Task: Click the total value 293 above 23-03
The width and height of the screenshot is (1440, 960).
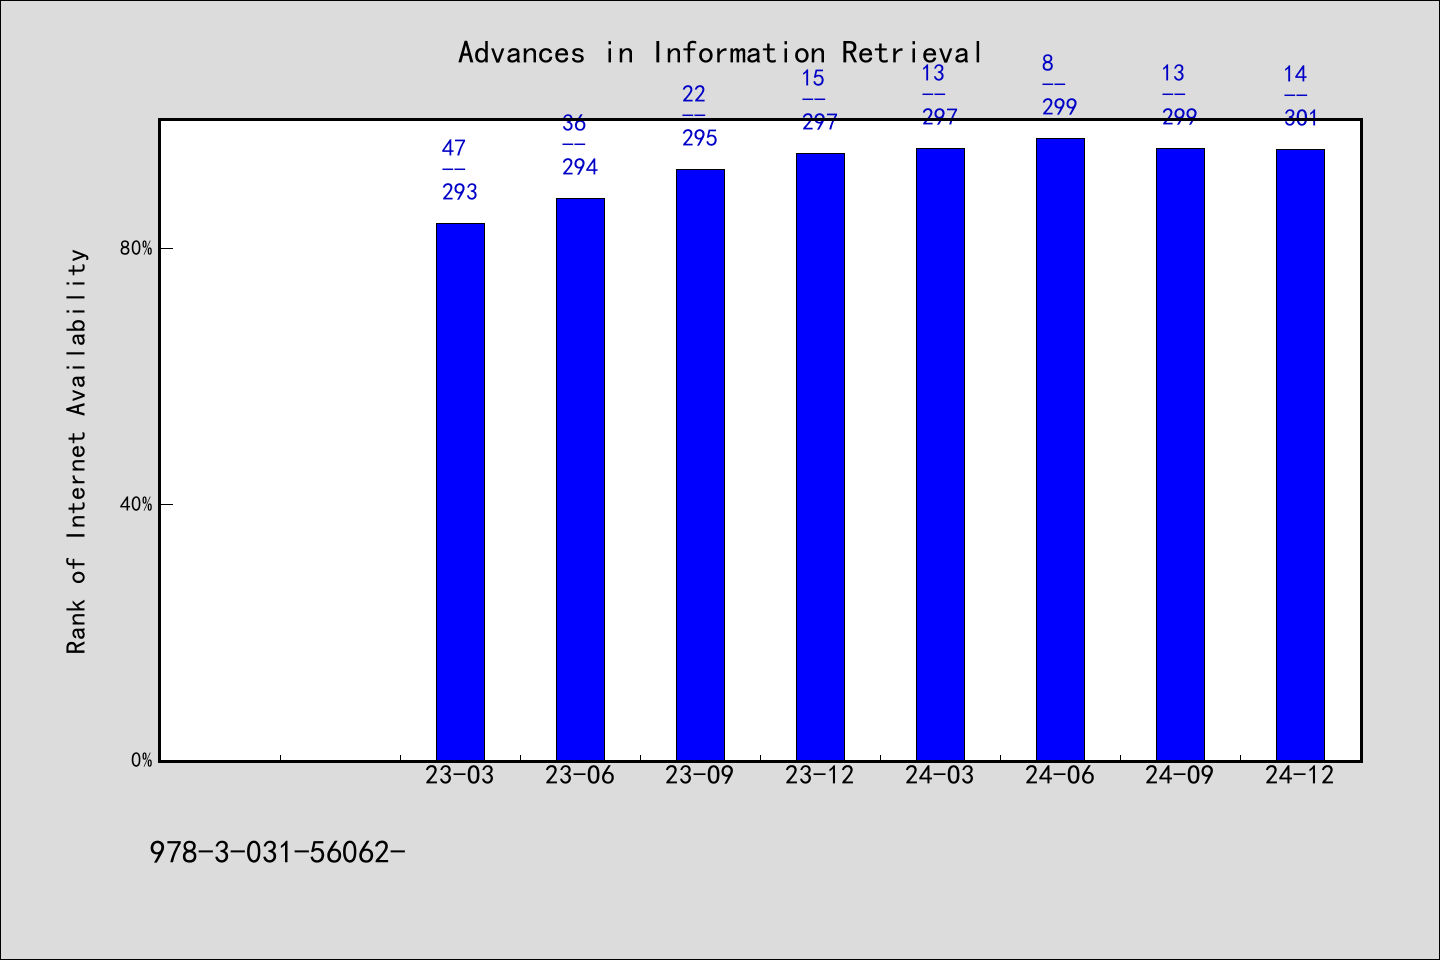Action: pyautogui.click(x=460, y=192)
